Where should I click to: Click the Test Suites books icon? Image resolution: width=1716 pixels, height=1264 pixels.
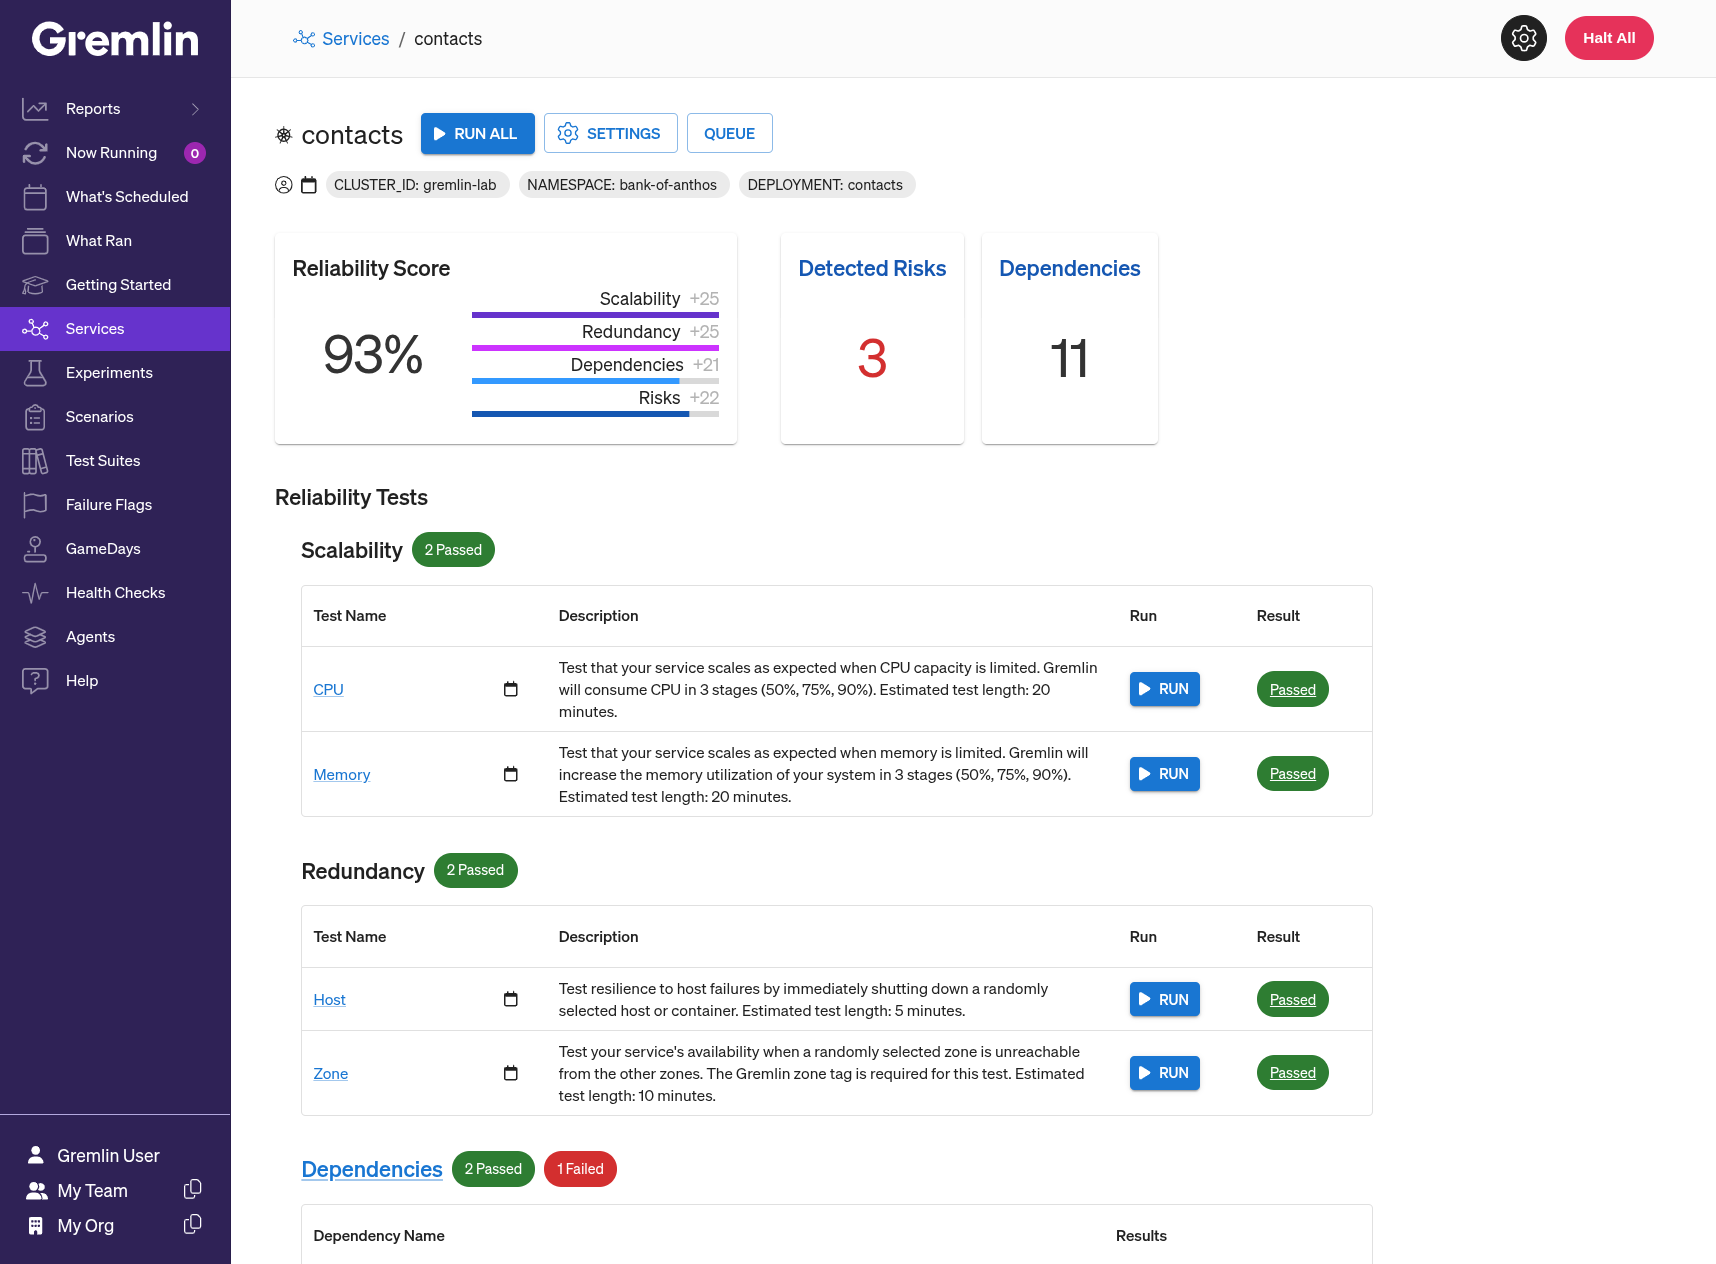tap(35, 461)
